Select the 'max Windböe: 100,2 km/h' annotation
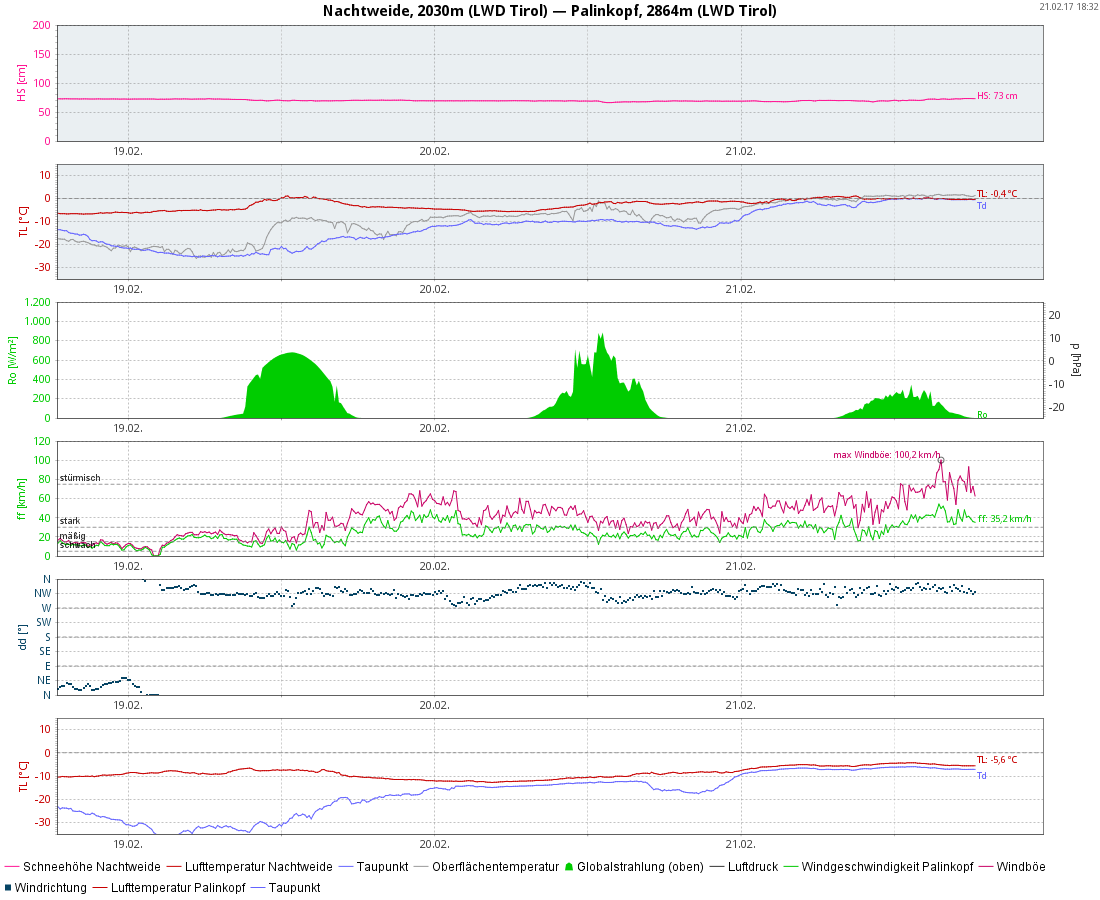The image size is (1100, 900). (887, 455)
